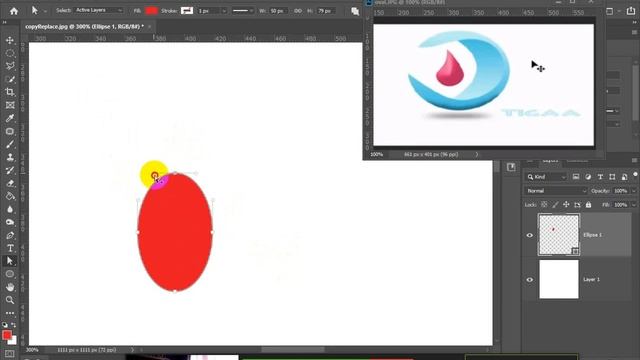
Task: Click the red foreground color swatch
Action: 7,335
